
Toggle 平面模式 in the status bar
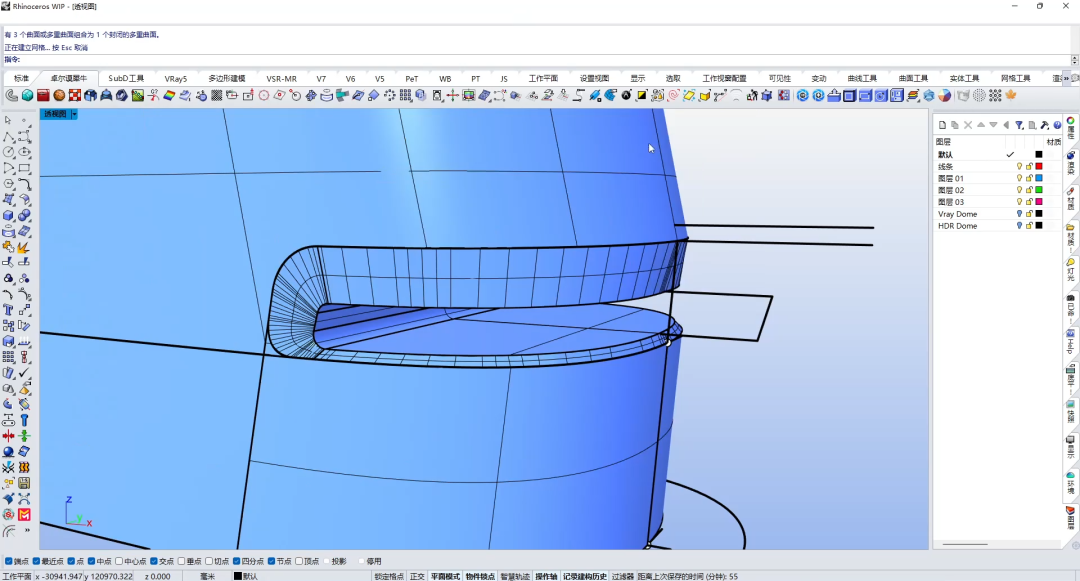pos(446,576)
